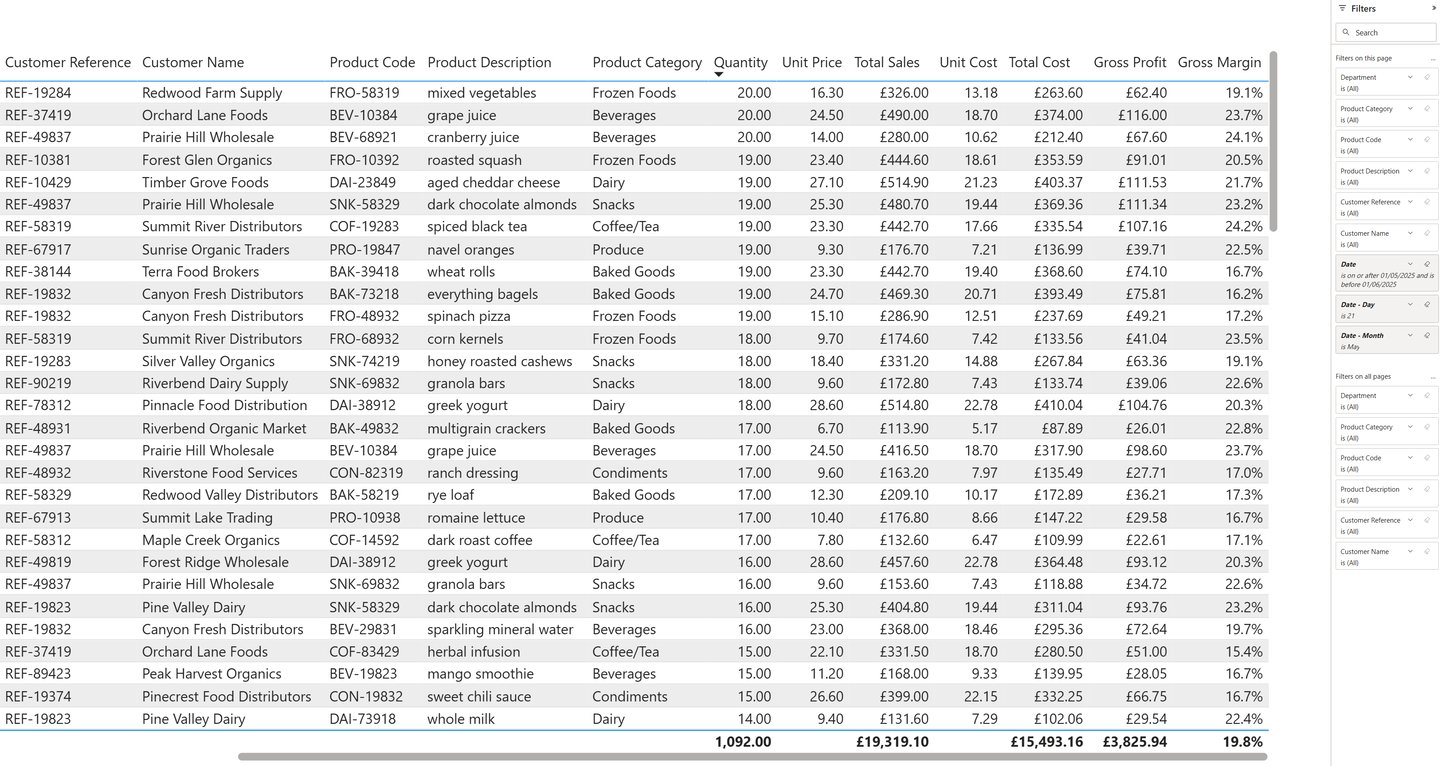The height and width of the screenshot is (766, 1440).
Task: Sort the table by the Gross Margin column
Action: [1219, 62]
